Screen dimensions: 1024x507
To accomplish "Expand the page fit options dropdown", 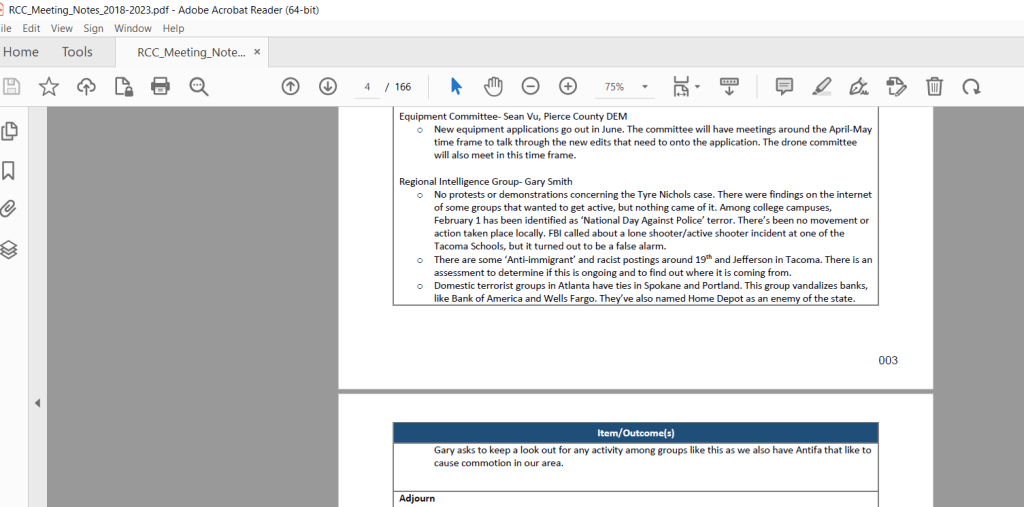I will (697, 87).
